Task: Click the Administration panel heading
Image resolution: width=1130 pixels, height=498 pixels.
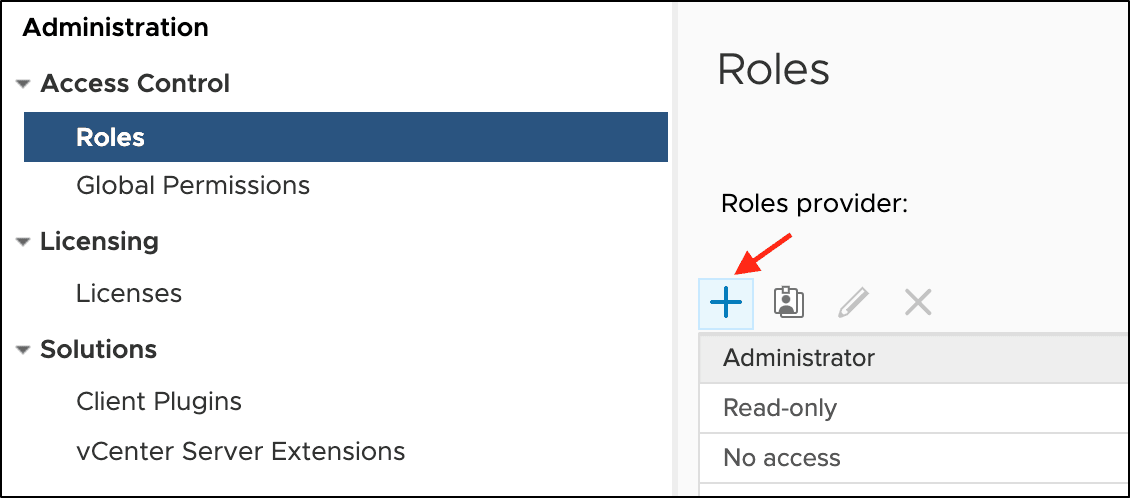Action: pos(115,28)
